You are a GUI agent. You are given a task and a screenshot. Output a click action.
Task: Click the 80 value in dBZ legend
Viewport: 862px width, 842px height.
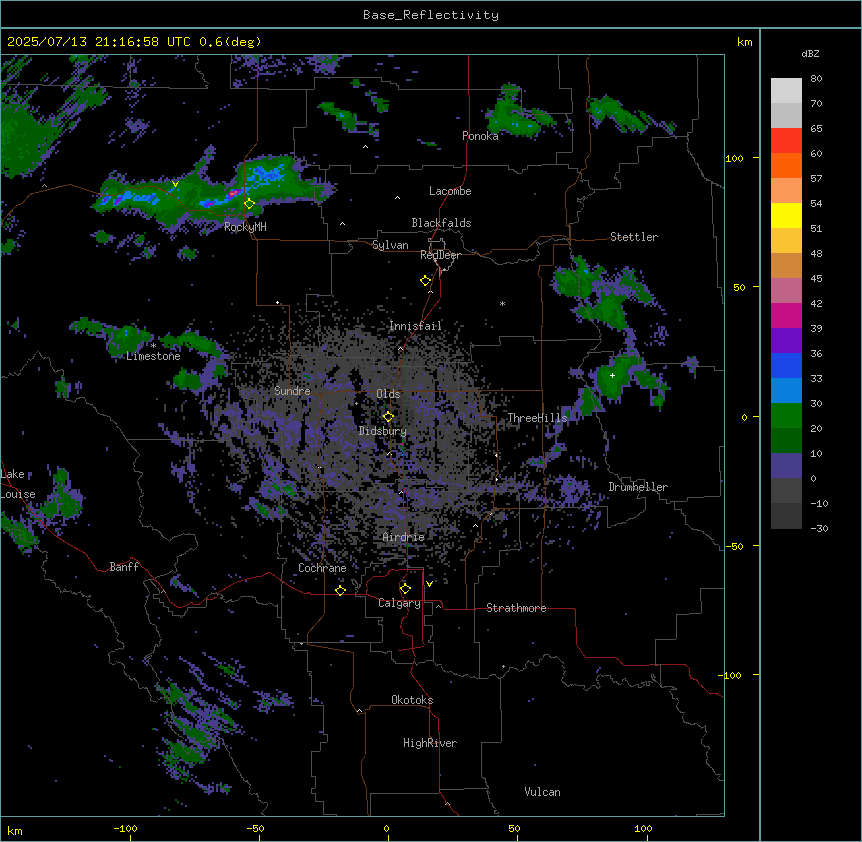[x=816, y=79]
